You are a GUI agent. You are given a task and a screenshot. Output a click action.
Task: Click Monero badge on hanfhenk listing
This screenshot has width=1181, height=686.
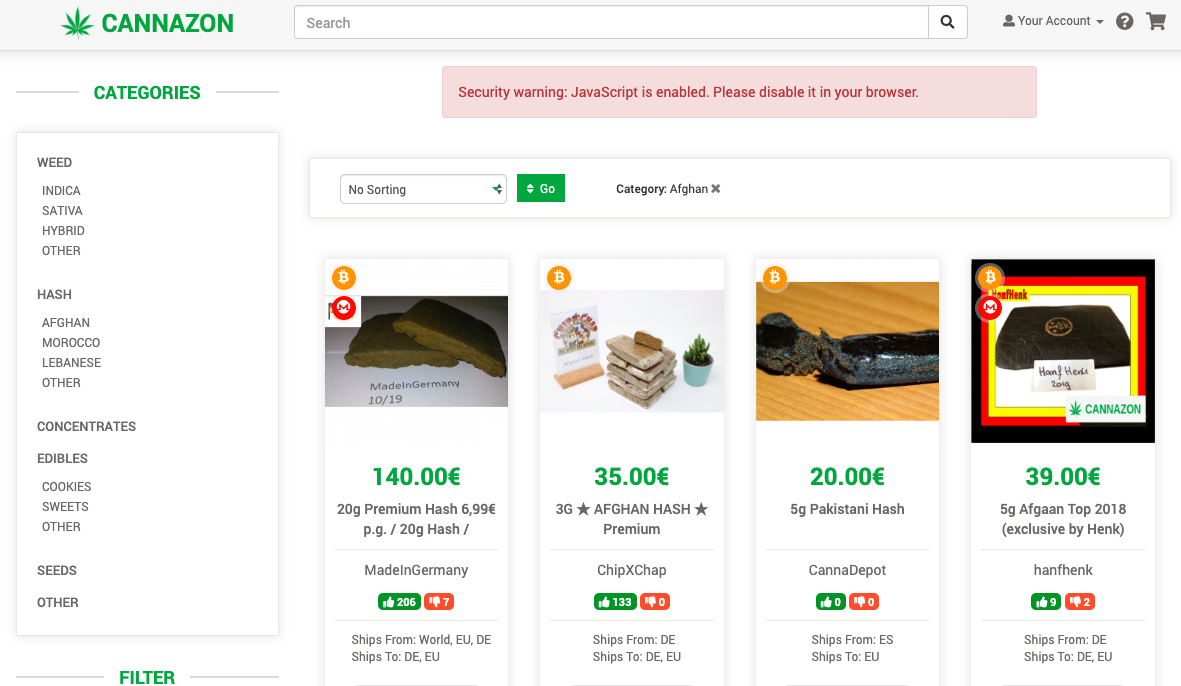point(990,307)
